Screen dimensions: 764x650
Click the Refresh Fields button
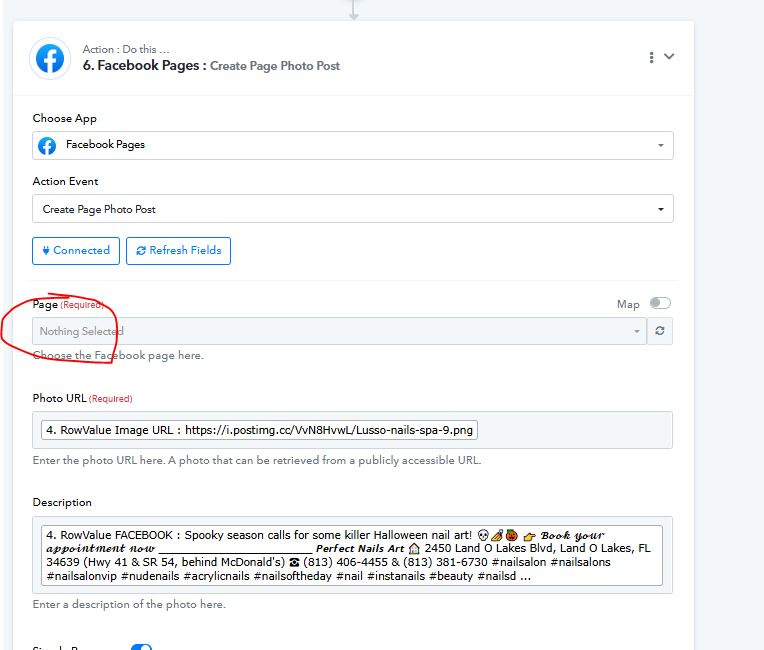[x=178, y=251]
